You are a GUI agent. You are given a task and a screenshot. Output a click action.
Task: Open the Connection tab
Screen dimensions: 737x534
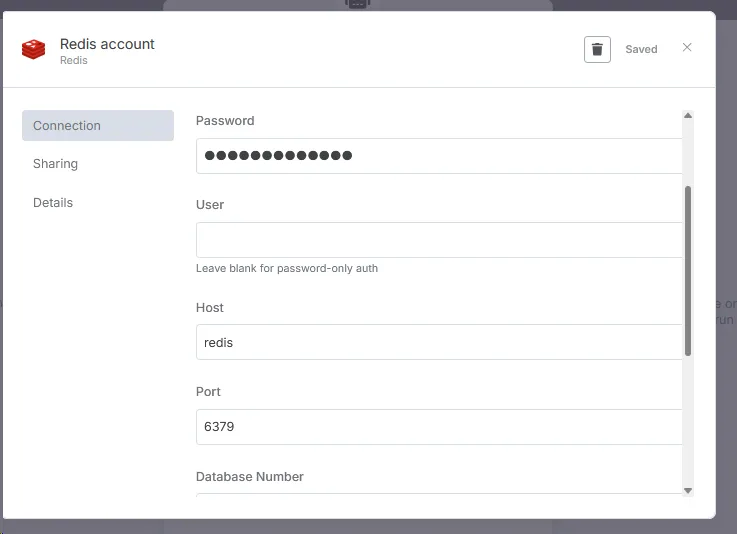(x=98, y=126)
